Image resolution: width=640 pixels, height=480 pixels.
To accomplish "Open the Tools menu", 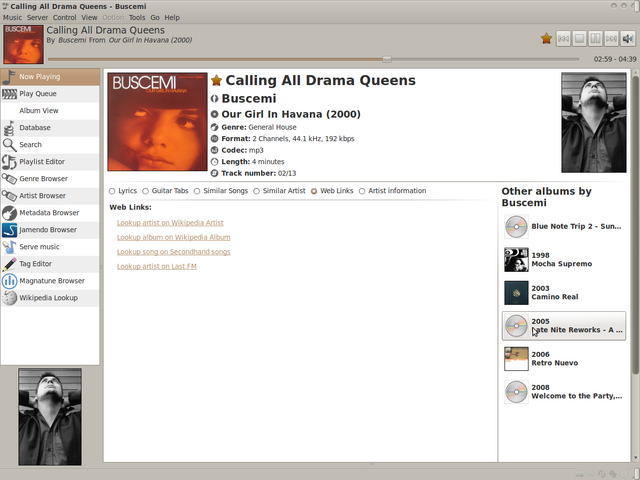I will pyautogui.click(x=137, y=18).
